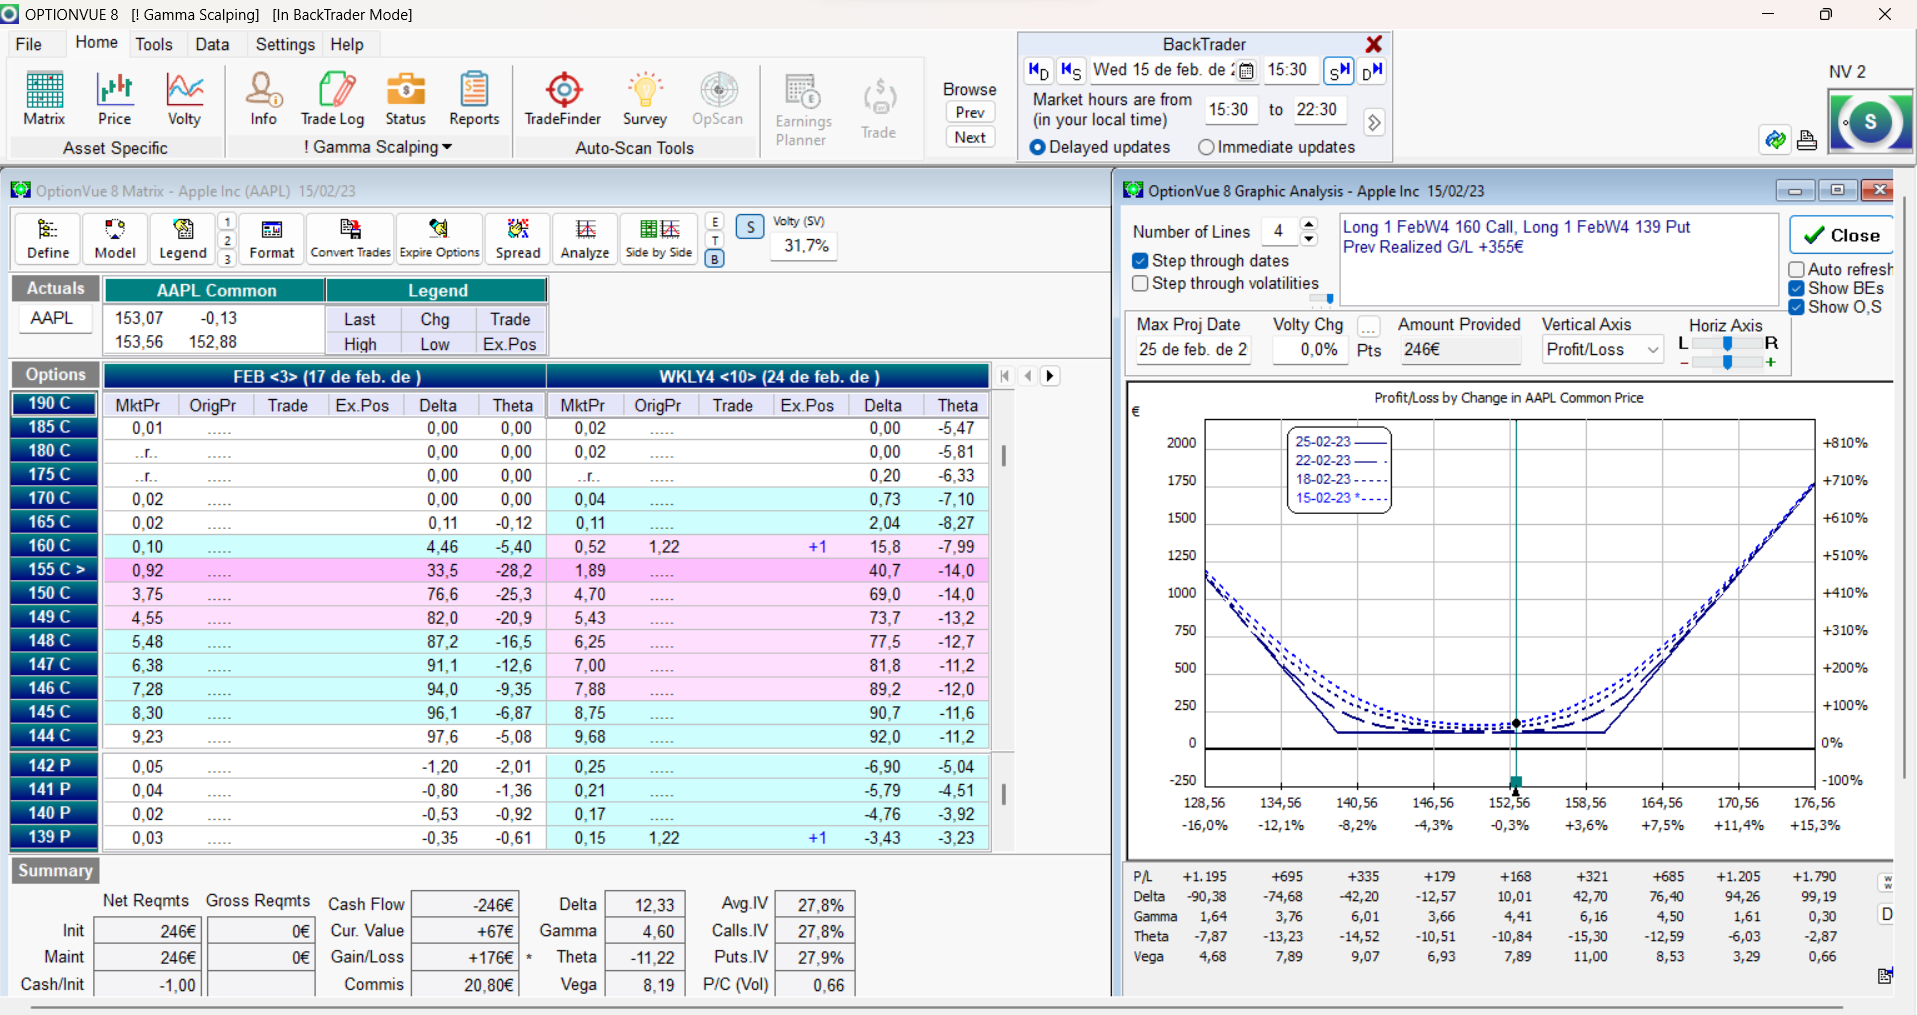Toggle Step through dates checkbox
Image resolution: width=1917 pixels, height=1015 pixels.
click(1140, 261)
